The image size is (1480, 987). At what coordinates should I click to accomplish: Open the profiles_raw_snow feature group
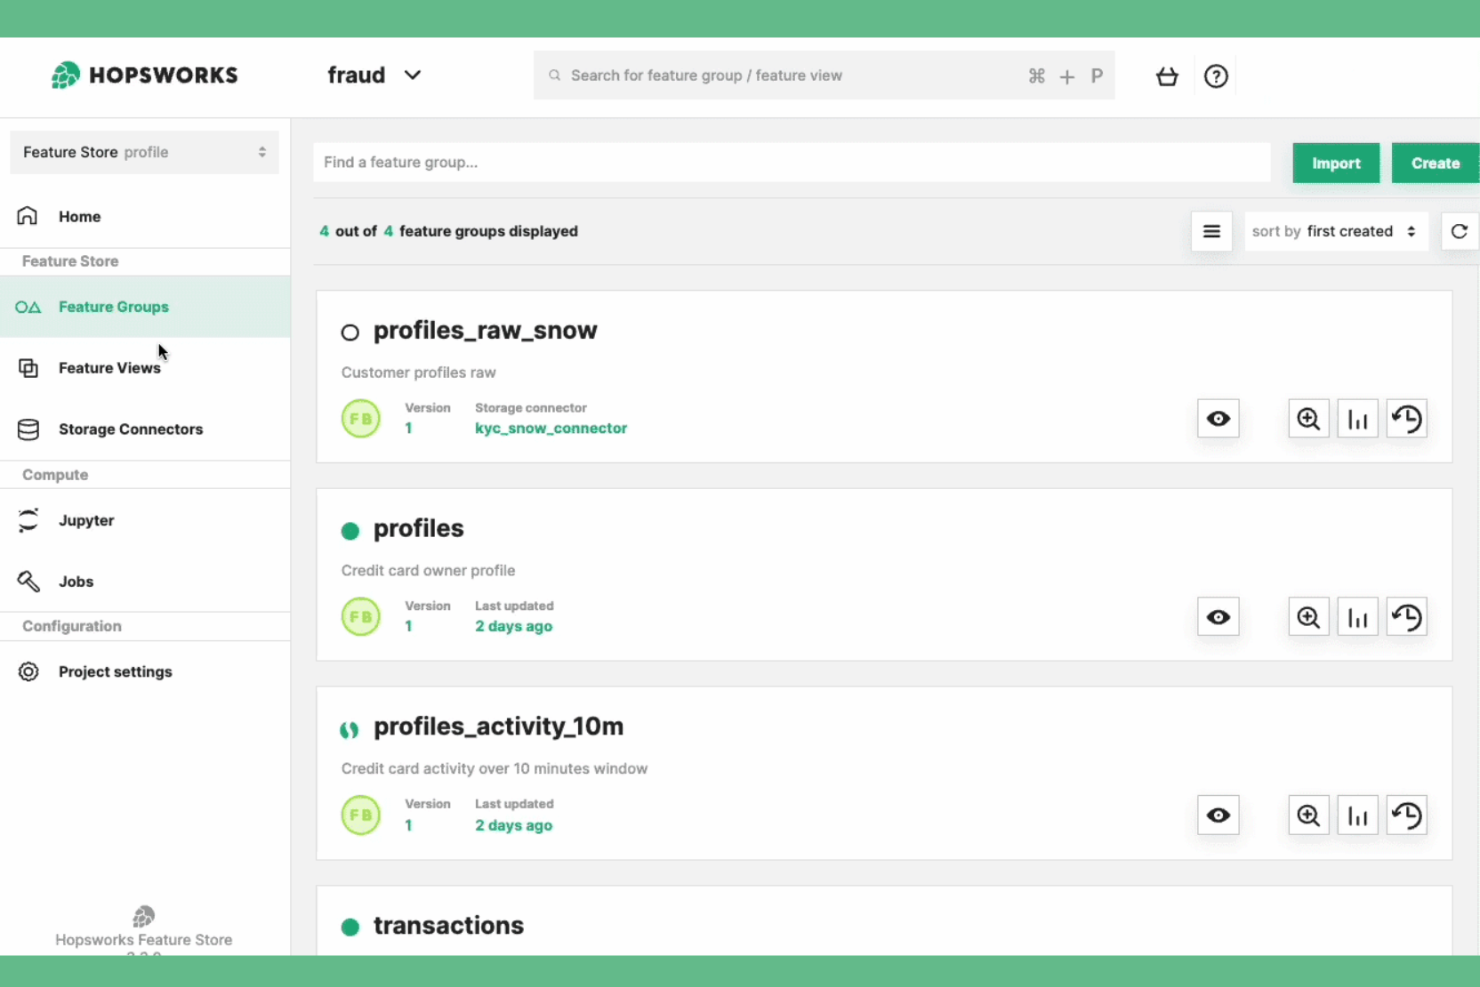(x=485, y=331)
